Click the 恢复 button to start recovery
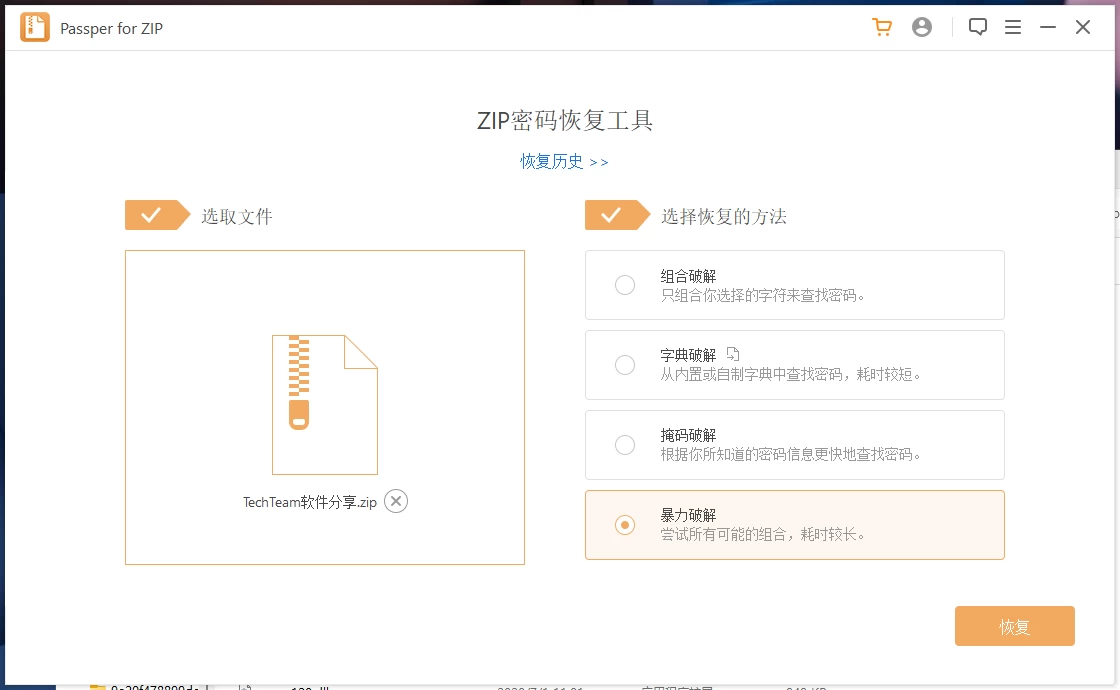 [x=1014, y=626]
